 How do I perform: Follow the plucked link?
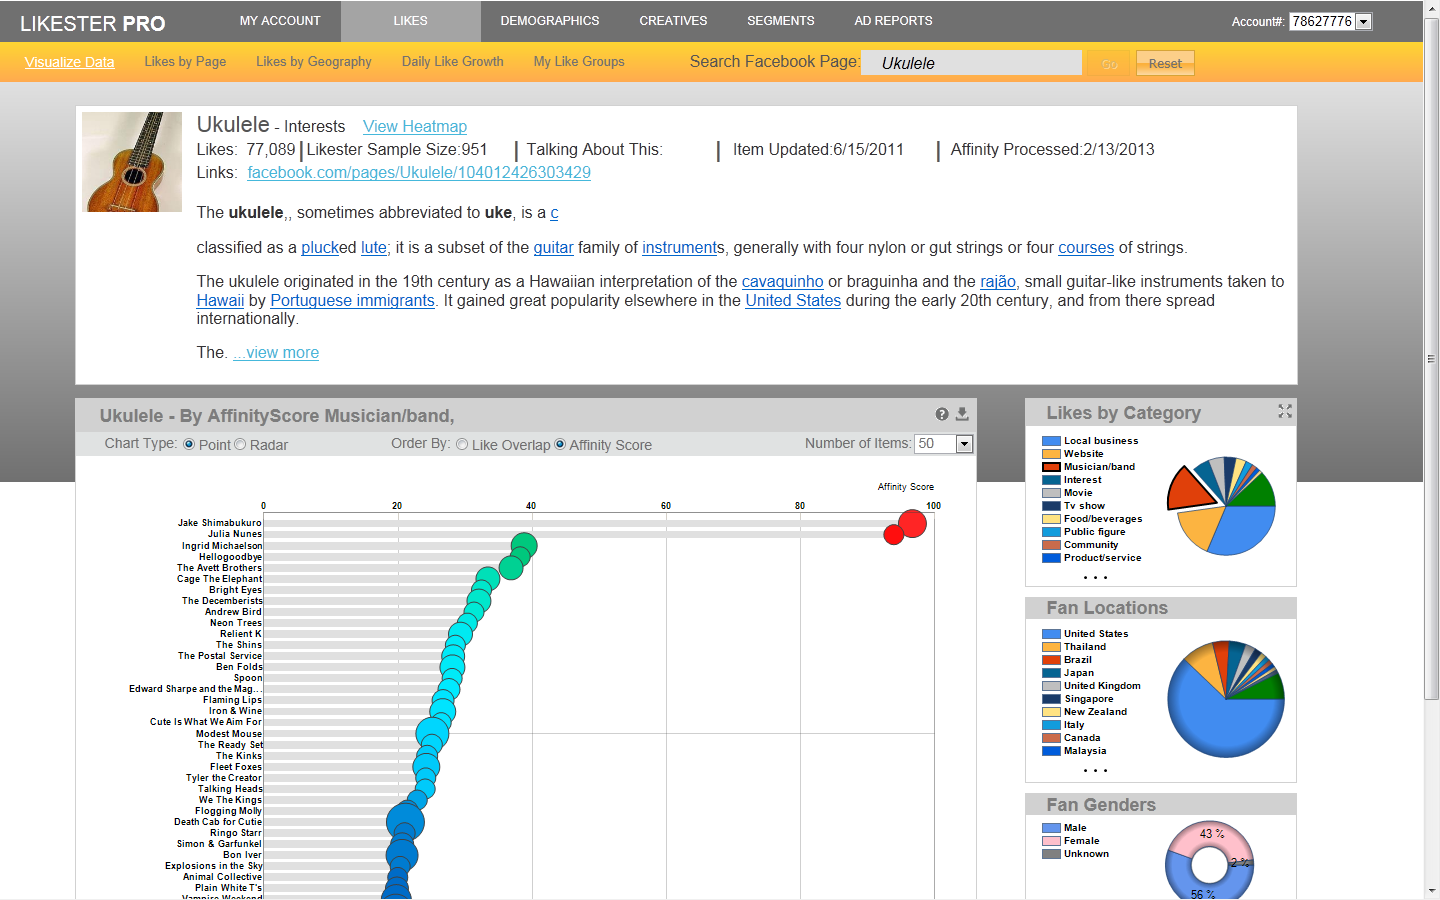[x=320, y=248]
